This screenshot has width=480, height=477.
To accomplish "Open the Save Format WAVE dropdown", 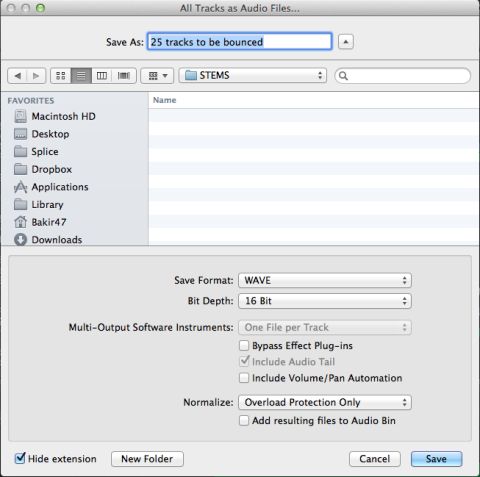I will click(x=325, y=280).
